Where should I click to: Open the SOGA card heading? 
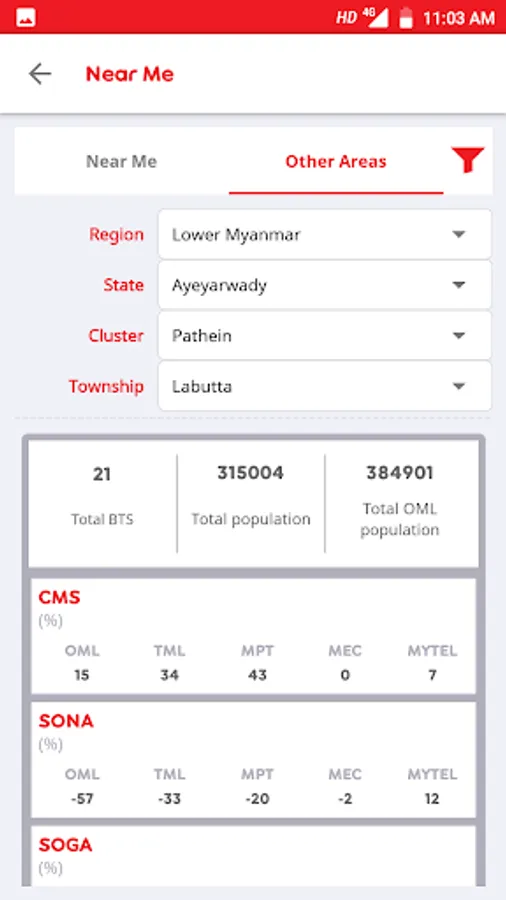tap(65, 845)
